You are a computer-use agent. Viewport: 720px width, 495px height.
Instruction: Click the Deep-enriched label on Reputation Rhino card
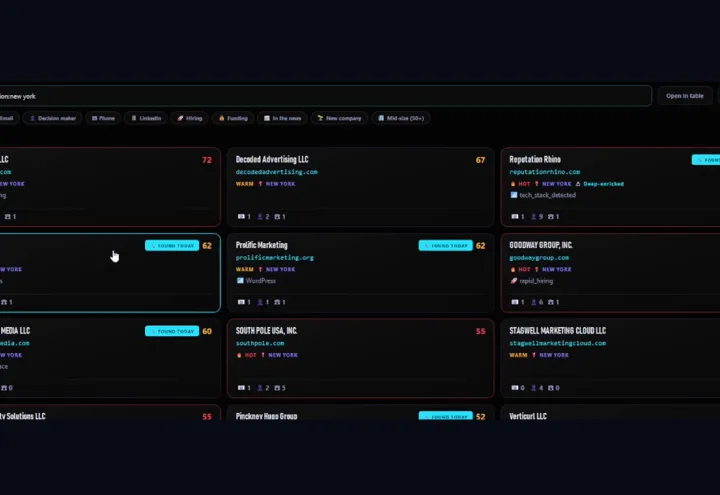pyautogui.click(x=603, y=184)
